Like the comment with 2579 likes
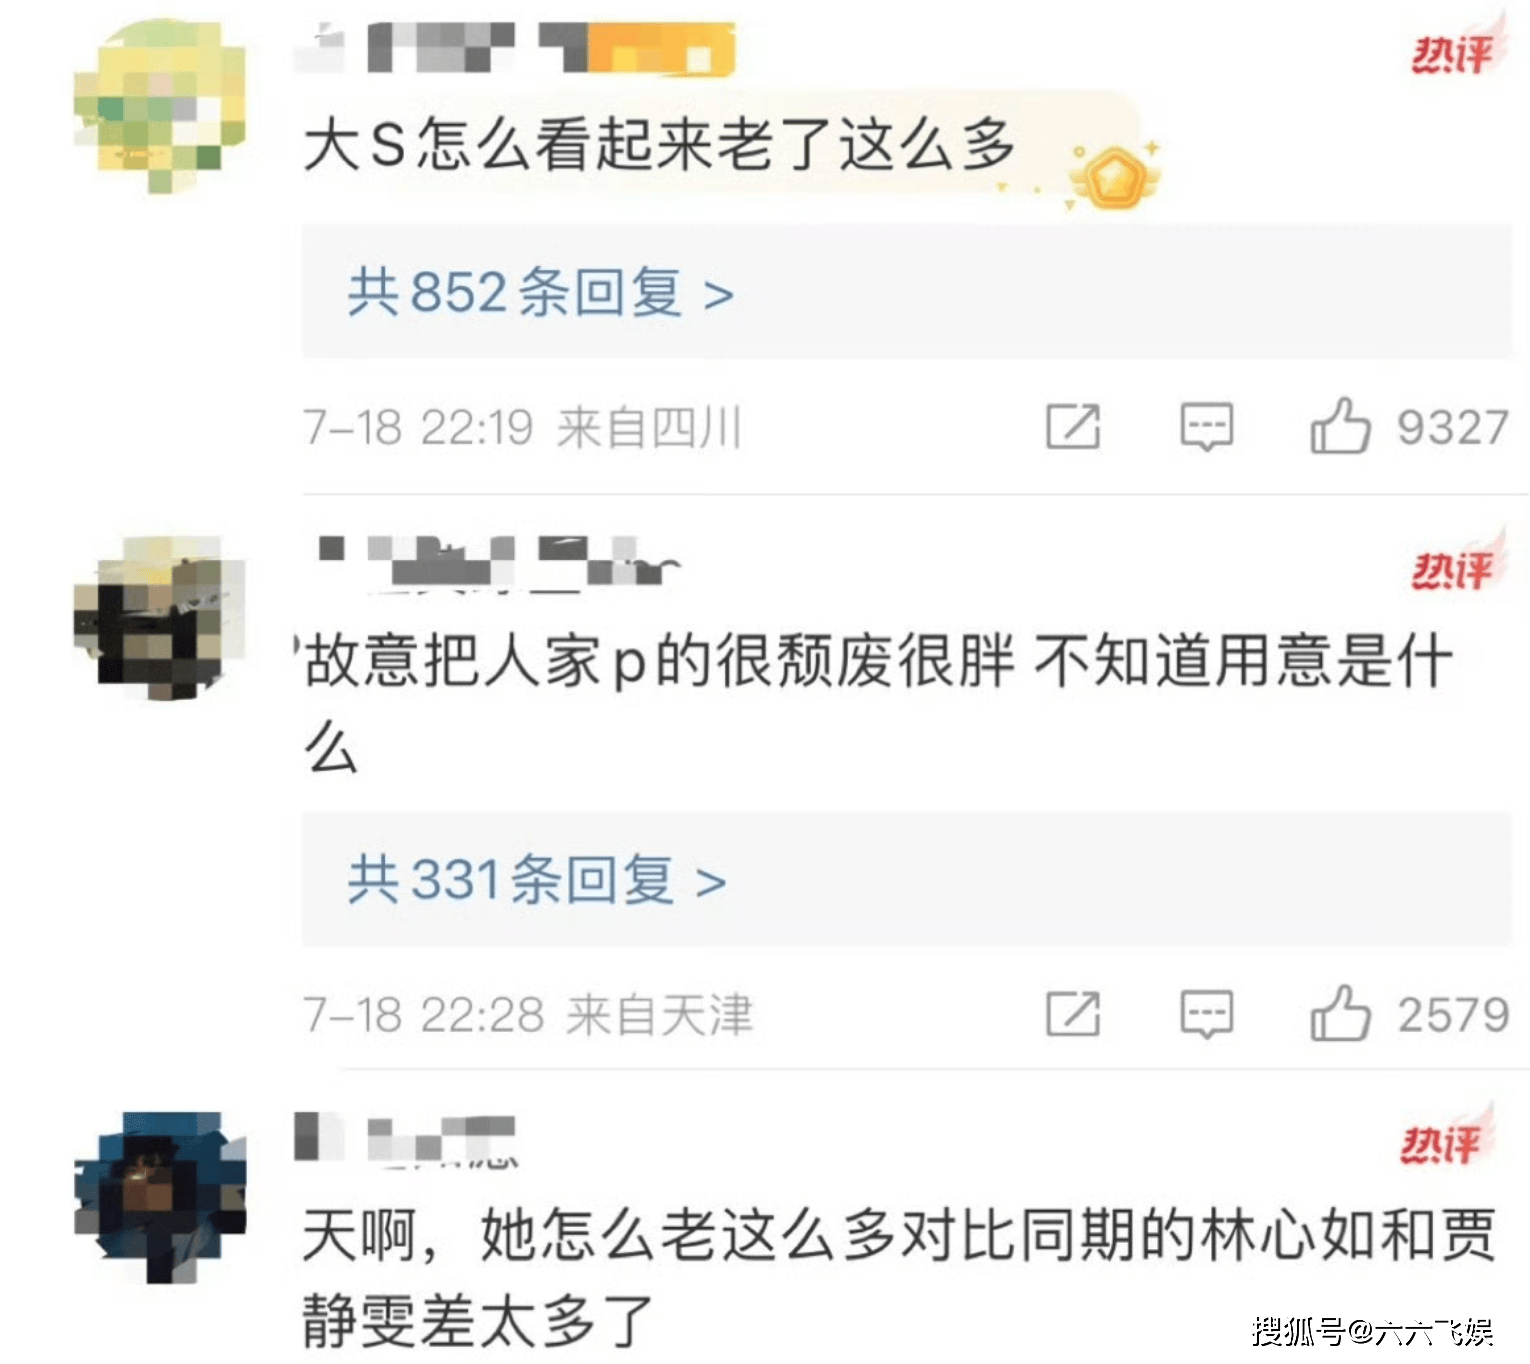Image resolution: width=1530 pixels, height=1364 pixels. click(x=1340, y=1013)
